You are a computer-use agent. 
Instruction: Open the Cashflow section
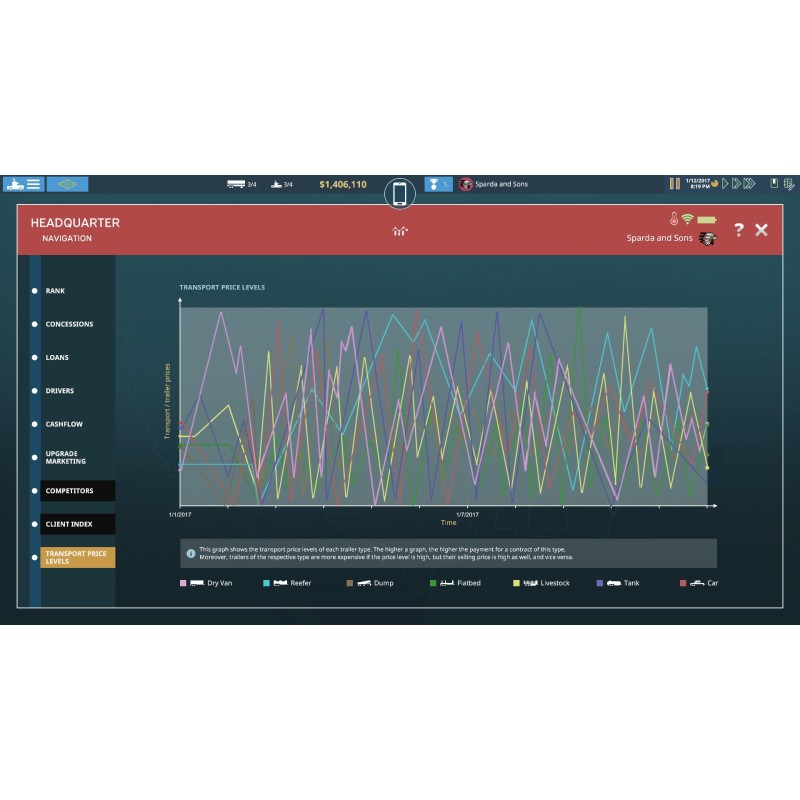[64, 424]
